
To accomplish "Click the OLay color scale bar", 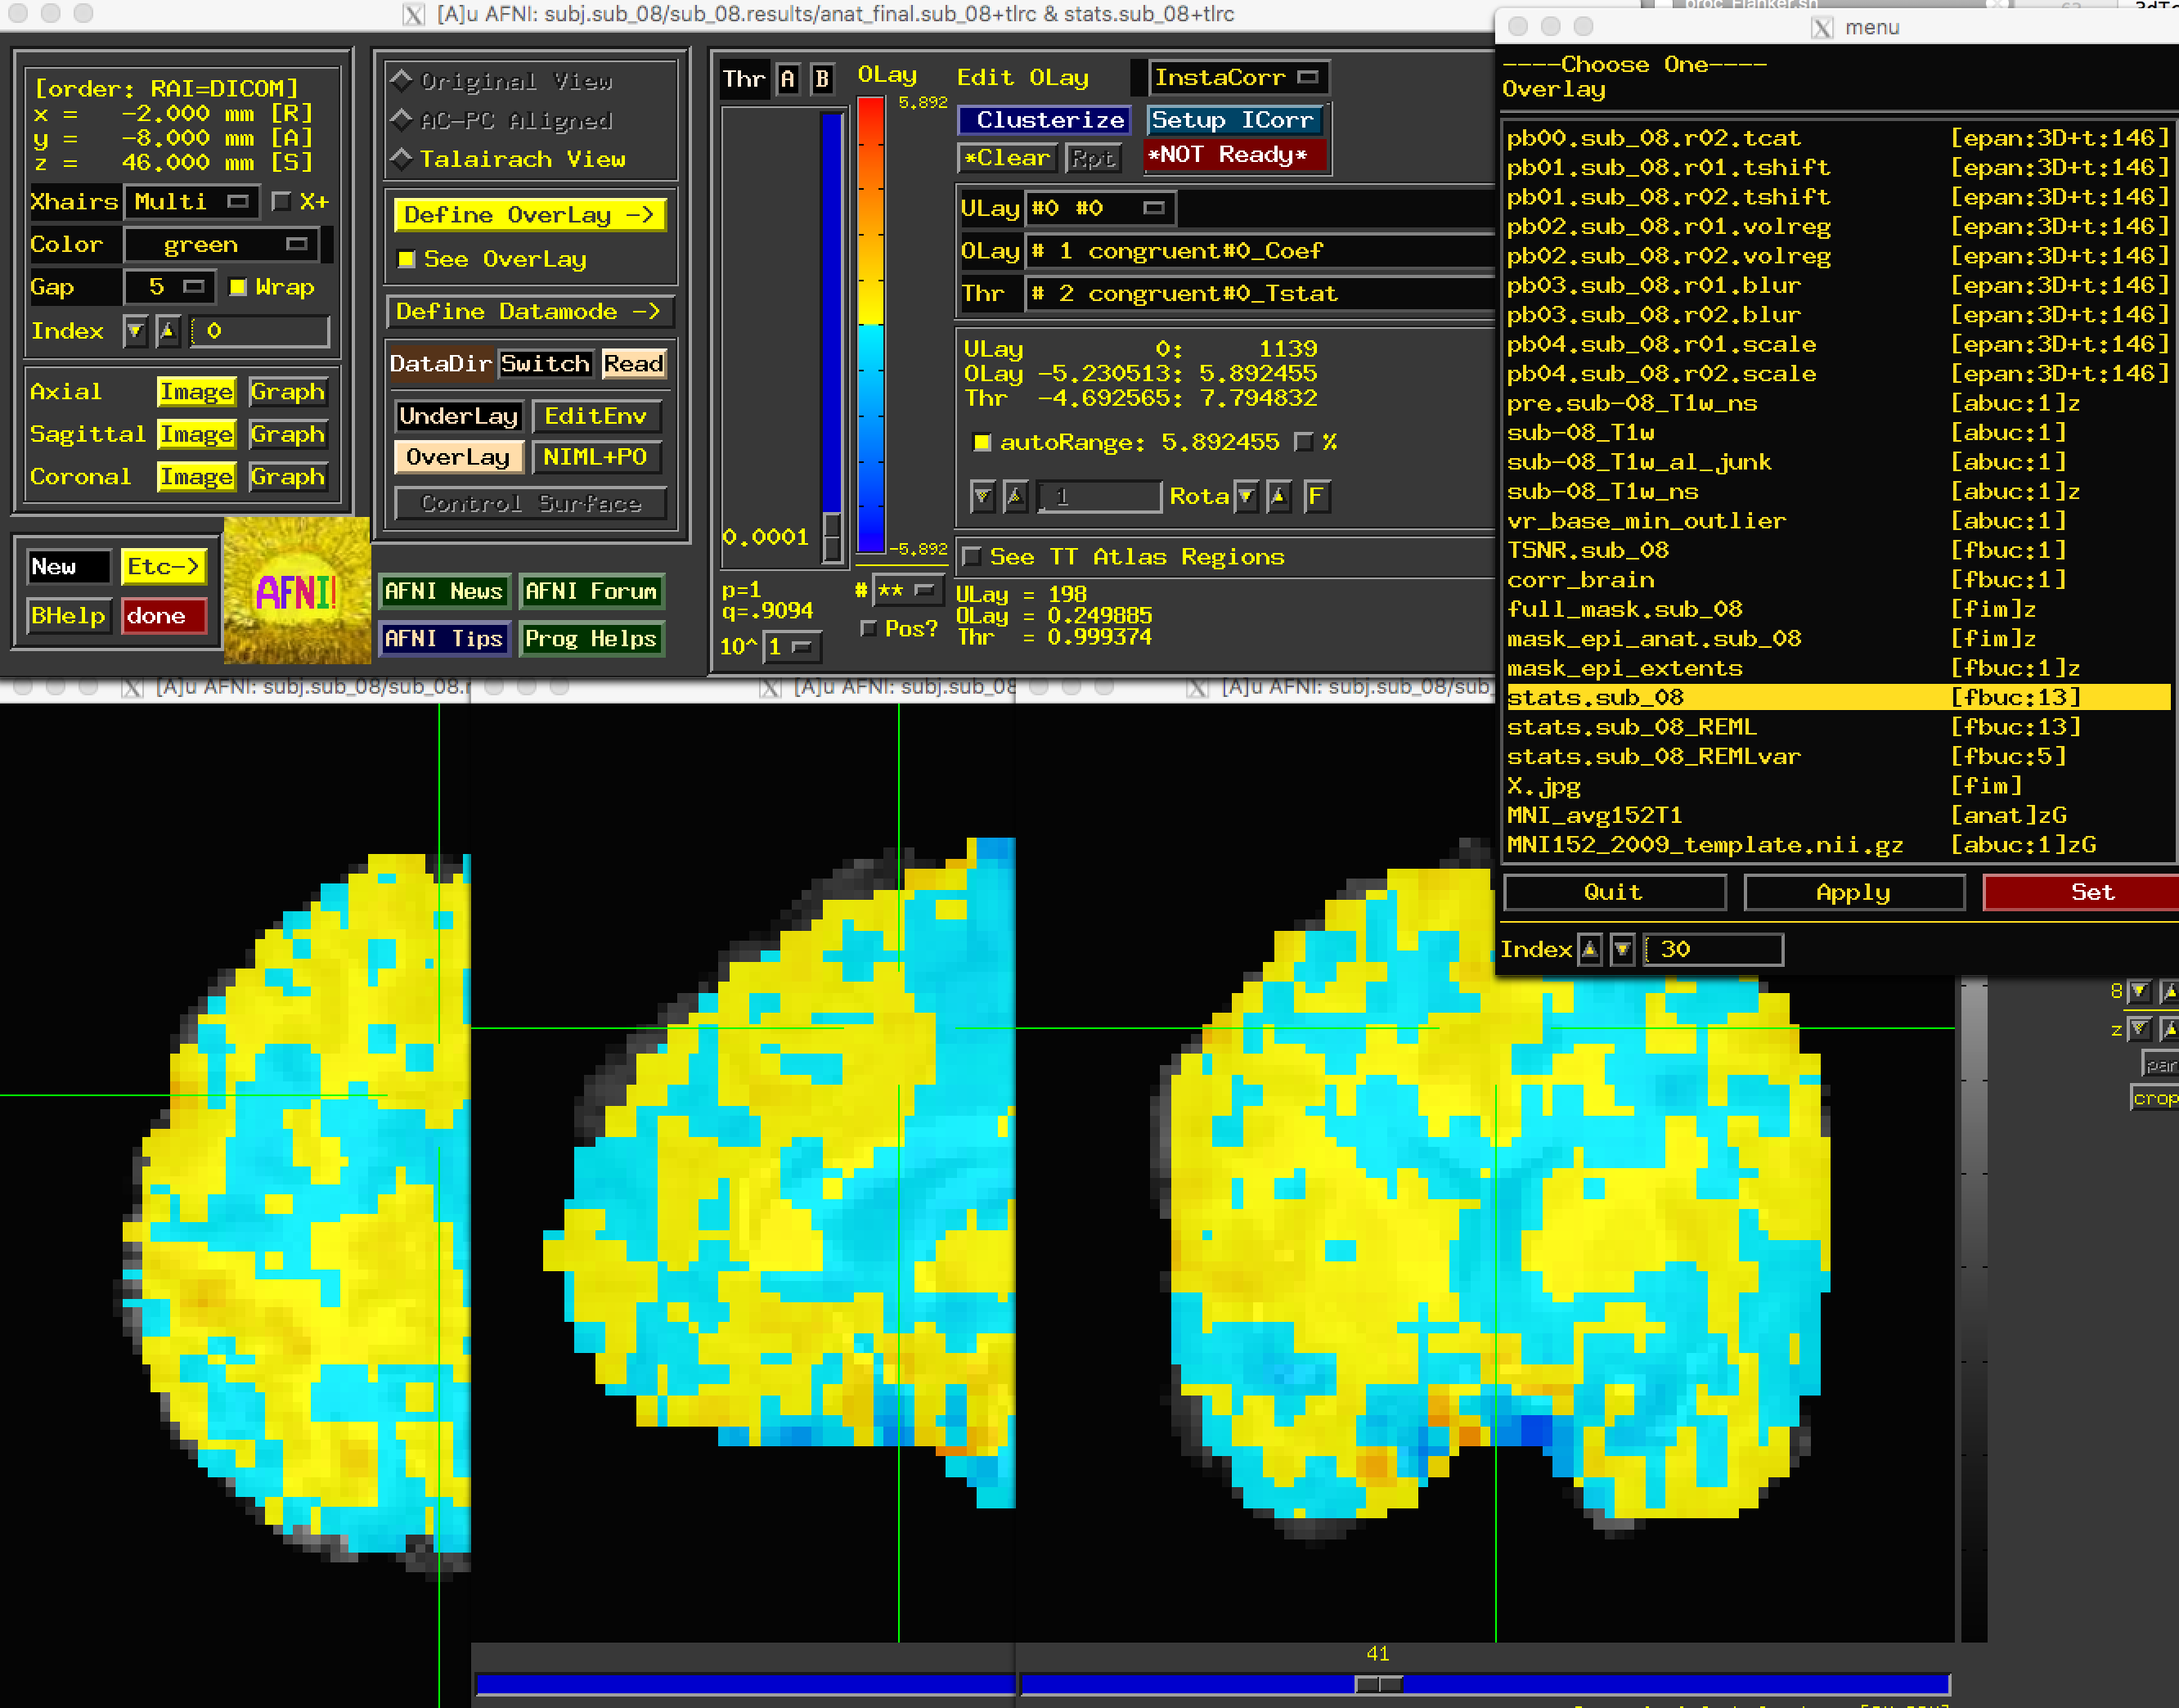I will pyautogui.click(x=871, y=324).
